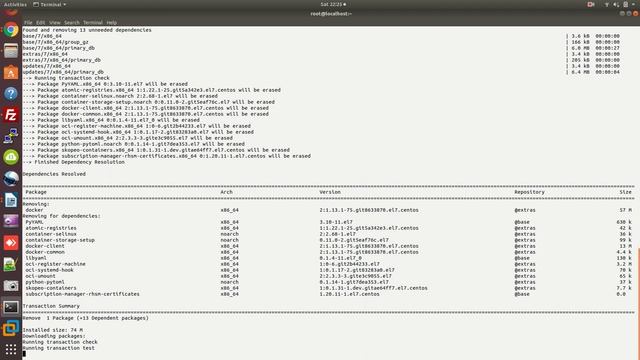Click 'subscription-manager-rhsm-certificates' in the table
640x360 pixels.
[x=82, y=294]
